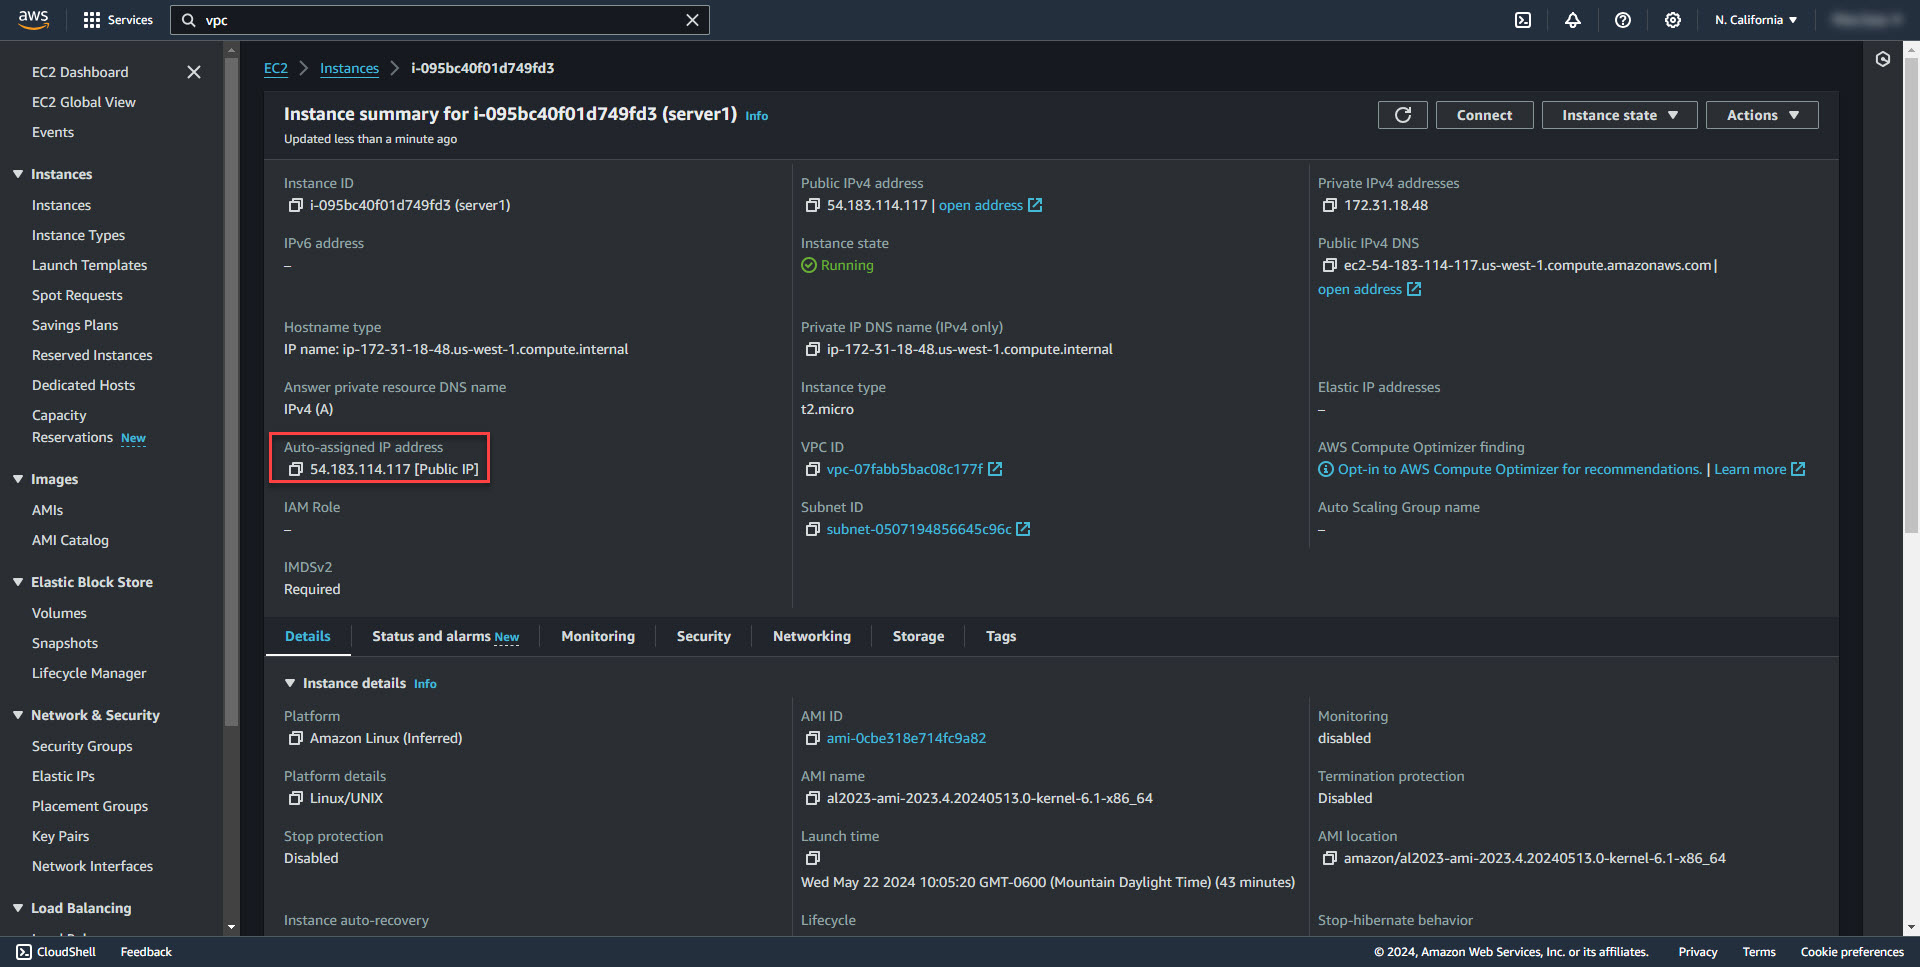
Task: Collapse the Elastic Block Store sidebar group
Action: pyautogui.click(x=18, y=582)
